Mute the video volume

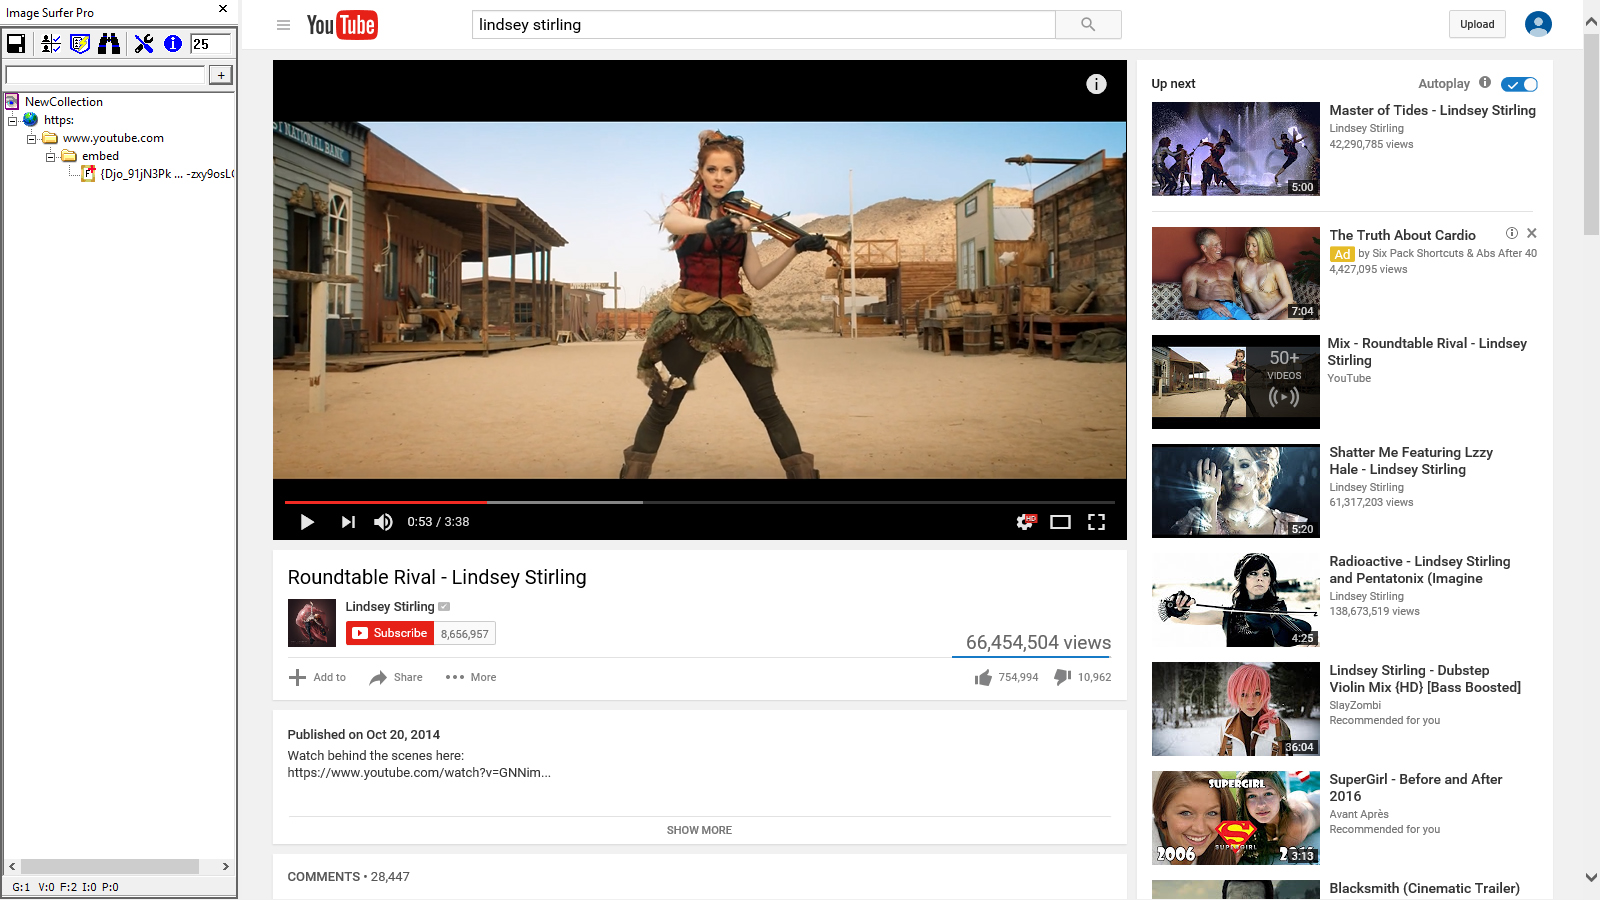383,522
